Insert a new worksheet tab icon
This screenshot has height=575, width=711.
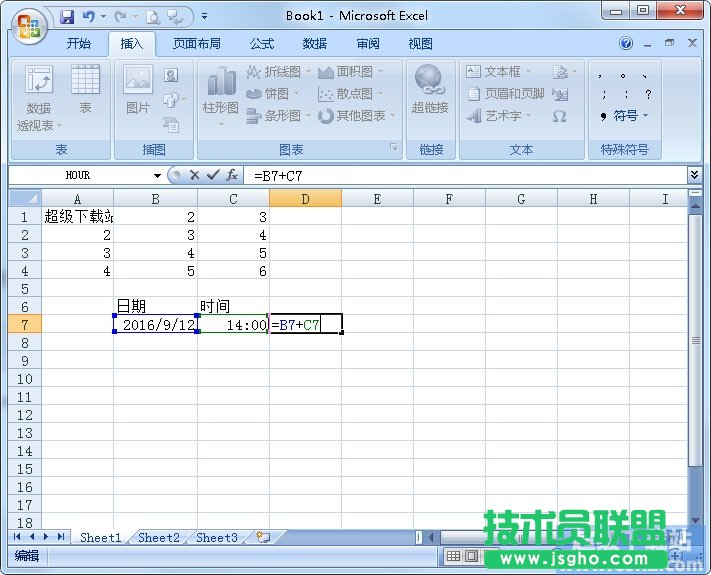263,537
